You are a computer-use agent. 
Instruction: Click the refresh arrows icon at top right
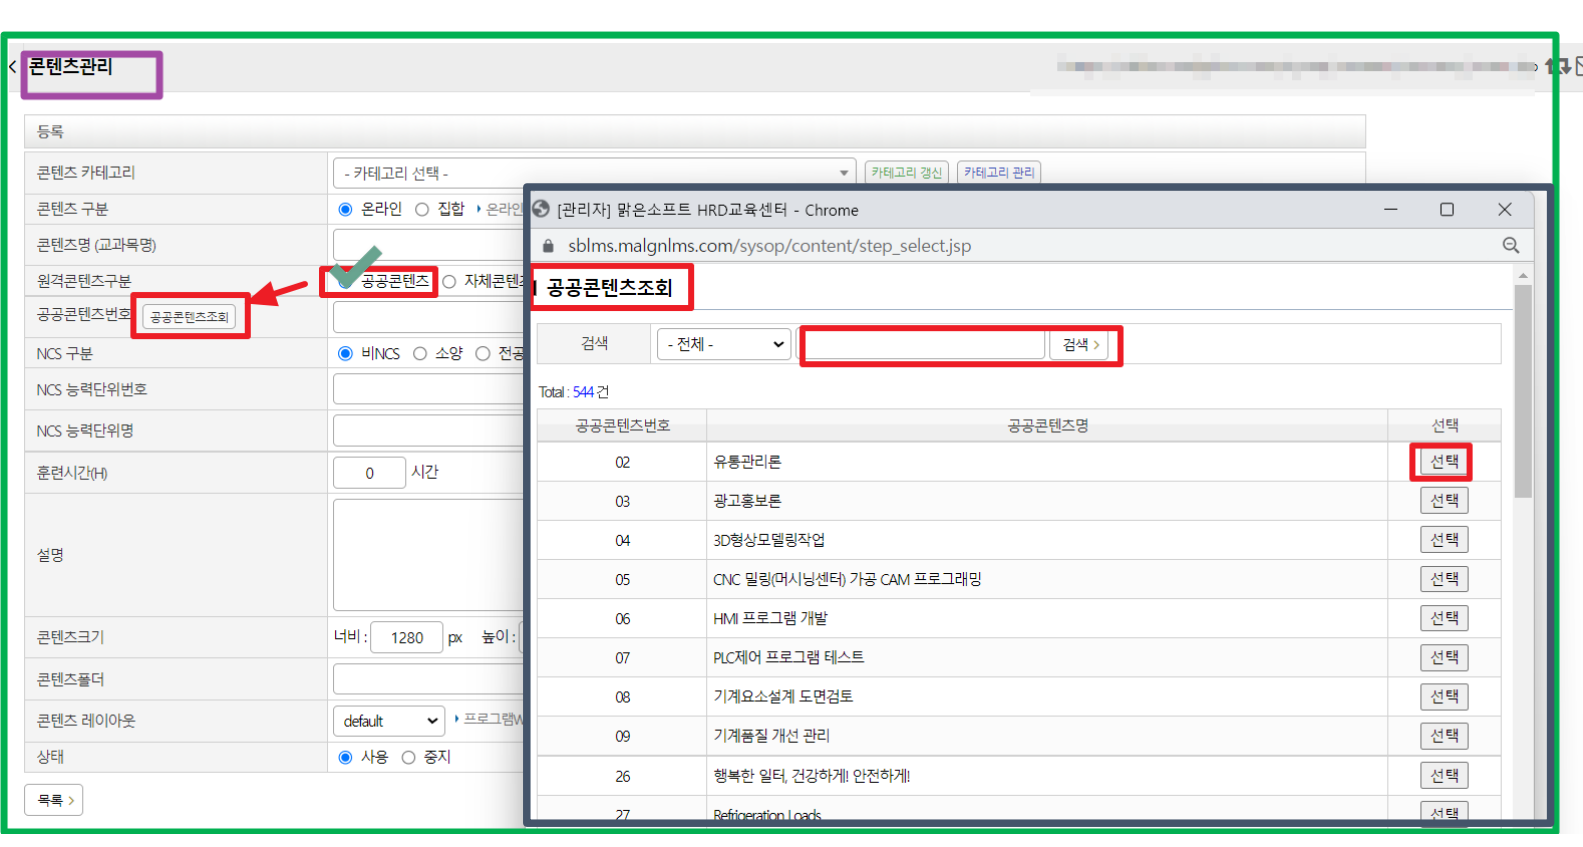click(1557, 66)
